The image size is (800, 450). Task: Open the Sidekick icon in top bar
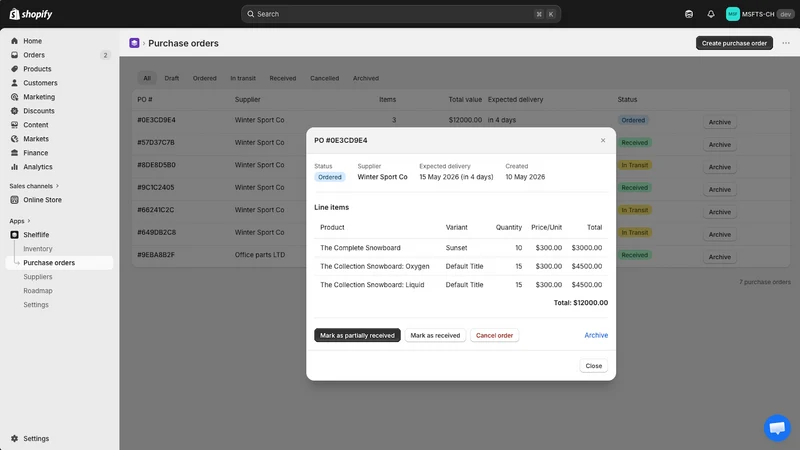click(x=689, y=14)
